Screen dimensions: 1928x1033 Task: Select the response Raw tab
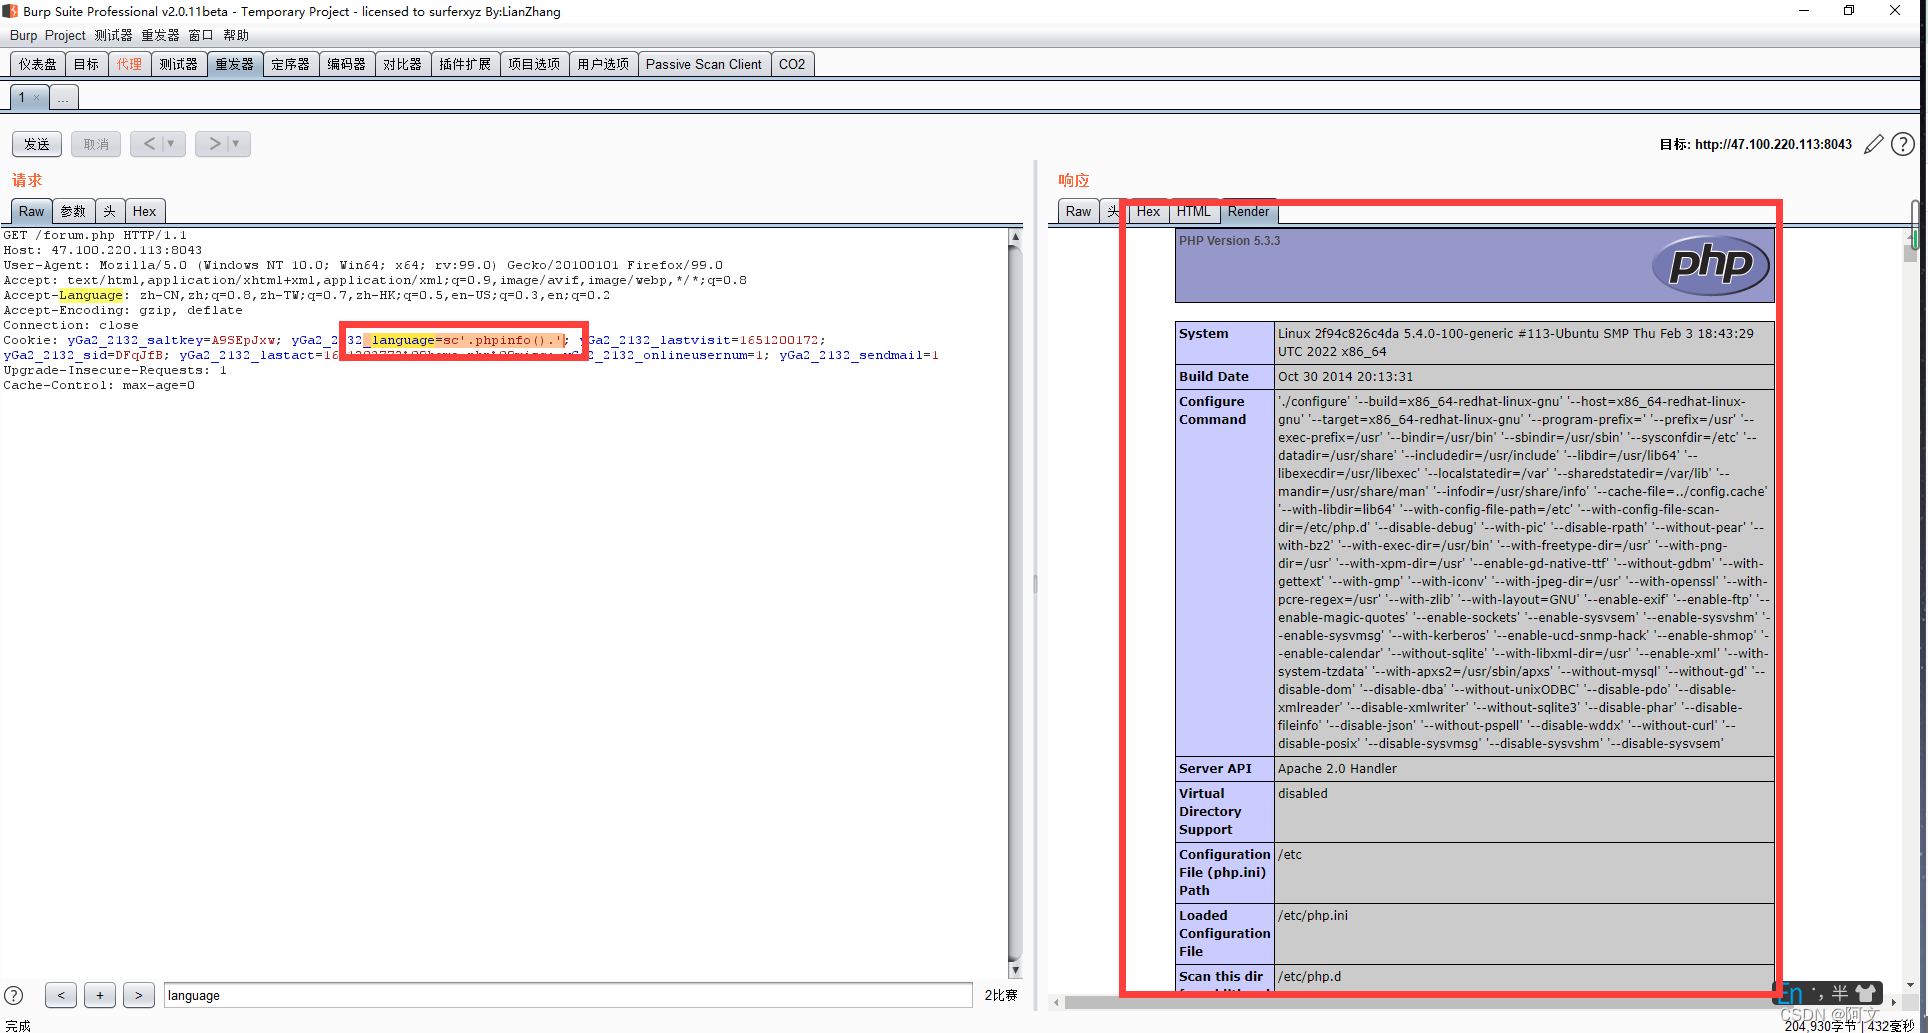click(1079, 211)
